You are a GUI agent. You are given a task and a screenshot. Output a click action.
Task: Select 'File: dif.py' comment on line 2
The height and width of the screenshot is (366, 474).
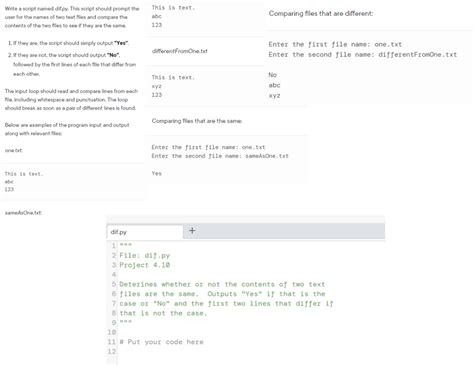[145, 256]
